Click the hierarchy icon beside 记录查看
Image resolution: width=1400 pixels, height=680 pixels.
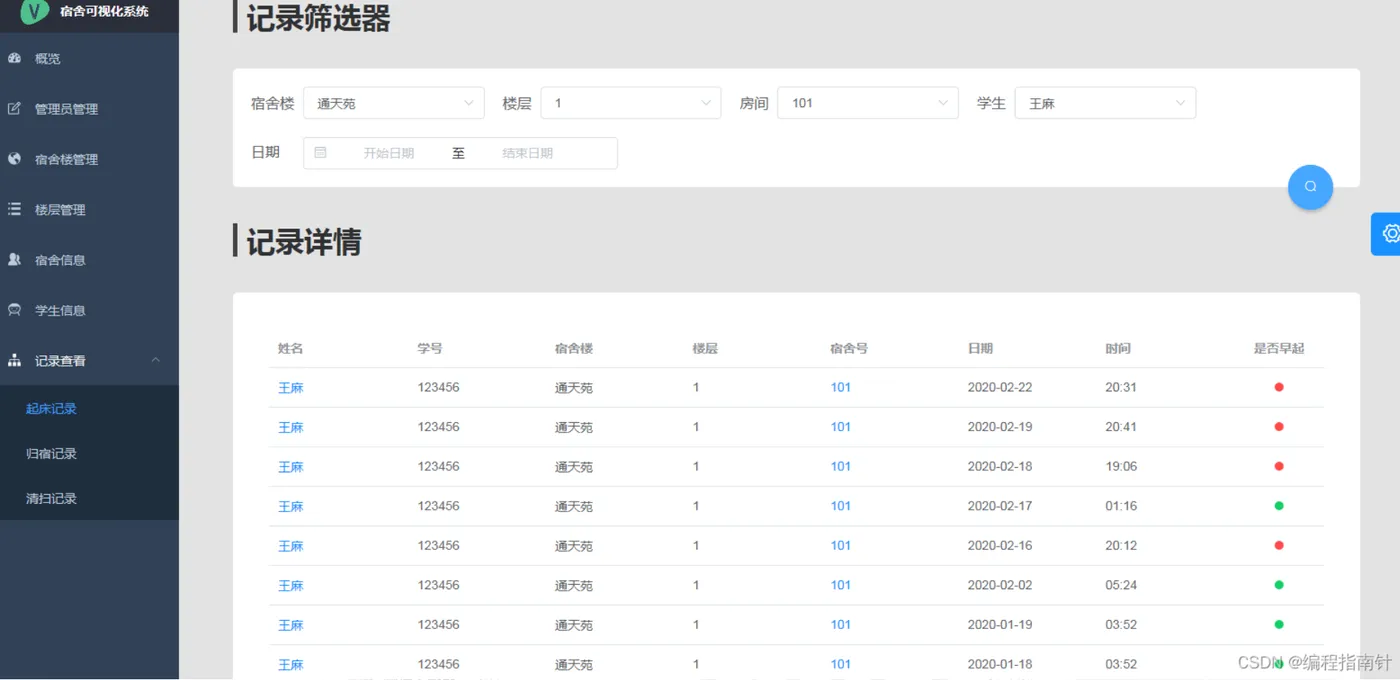click(14, 360)
